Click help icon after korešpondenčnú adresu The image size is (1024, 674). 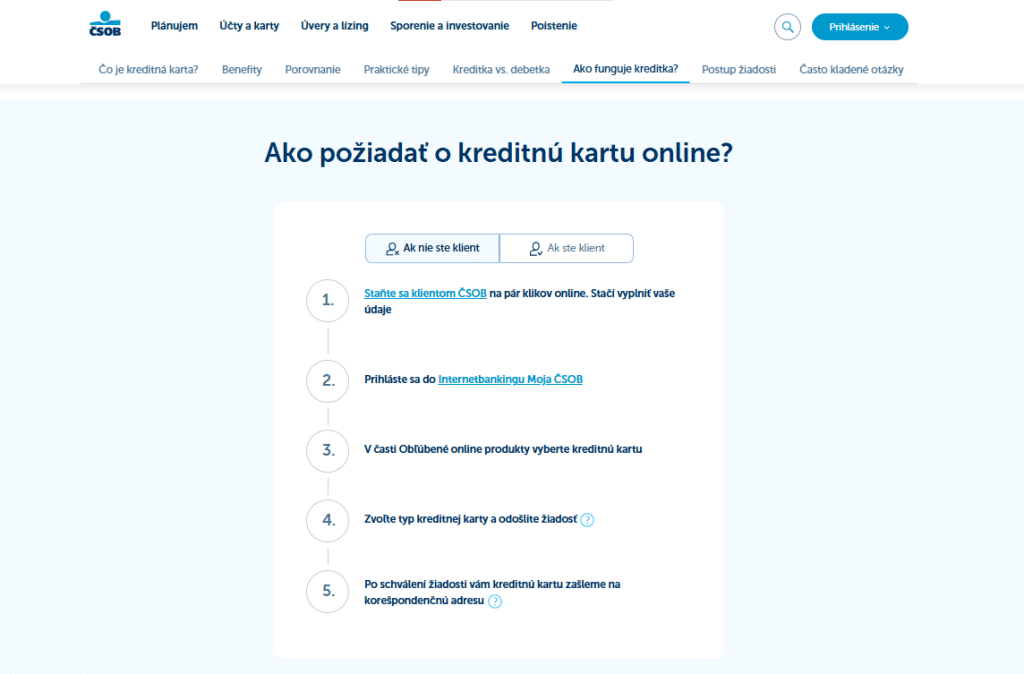click(x=494, y=601)
